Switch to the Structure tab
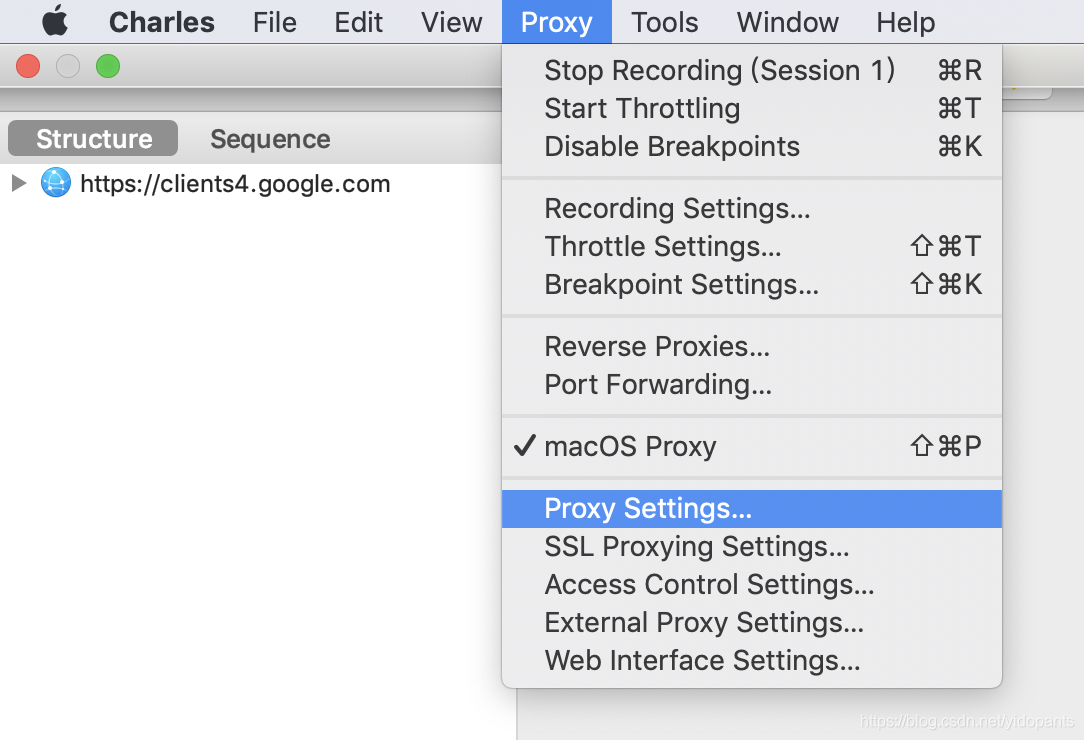Viewport: 1084px width, 740px height. (x=93, y=138)
